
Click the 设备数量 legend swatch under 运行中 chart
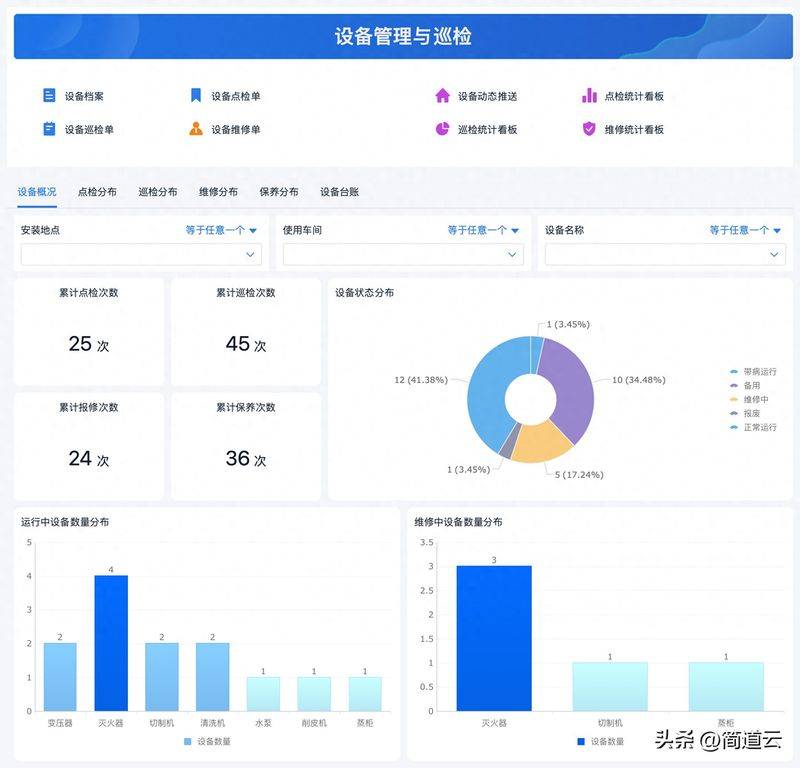tap(189, 742)
